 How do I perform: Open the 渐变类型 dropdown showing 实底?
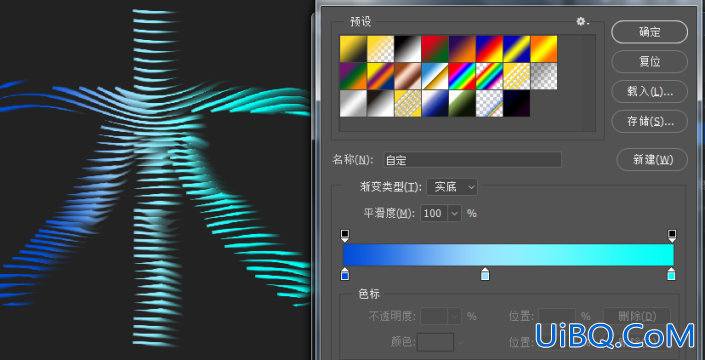(452, 187)
